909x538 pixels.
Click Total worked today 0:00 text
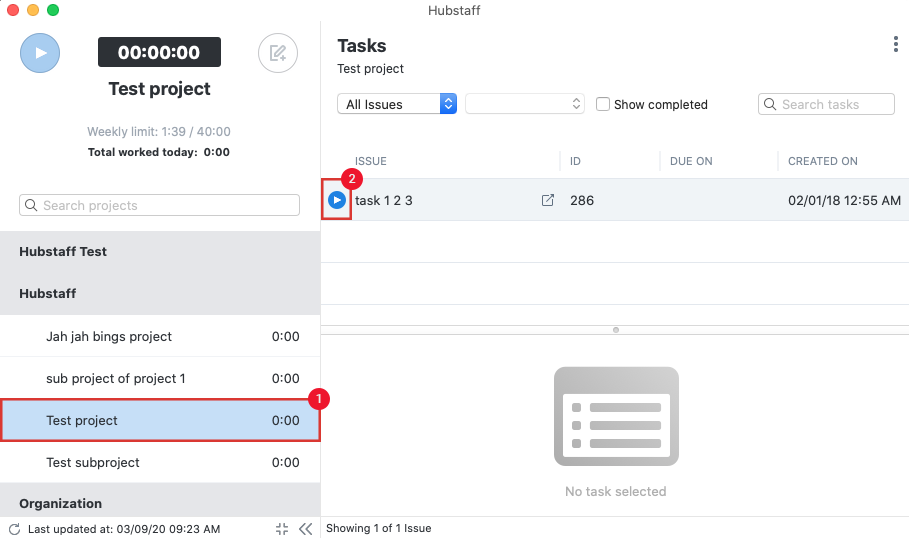(159, 152)
